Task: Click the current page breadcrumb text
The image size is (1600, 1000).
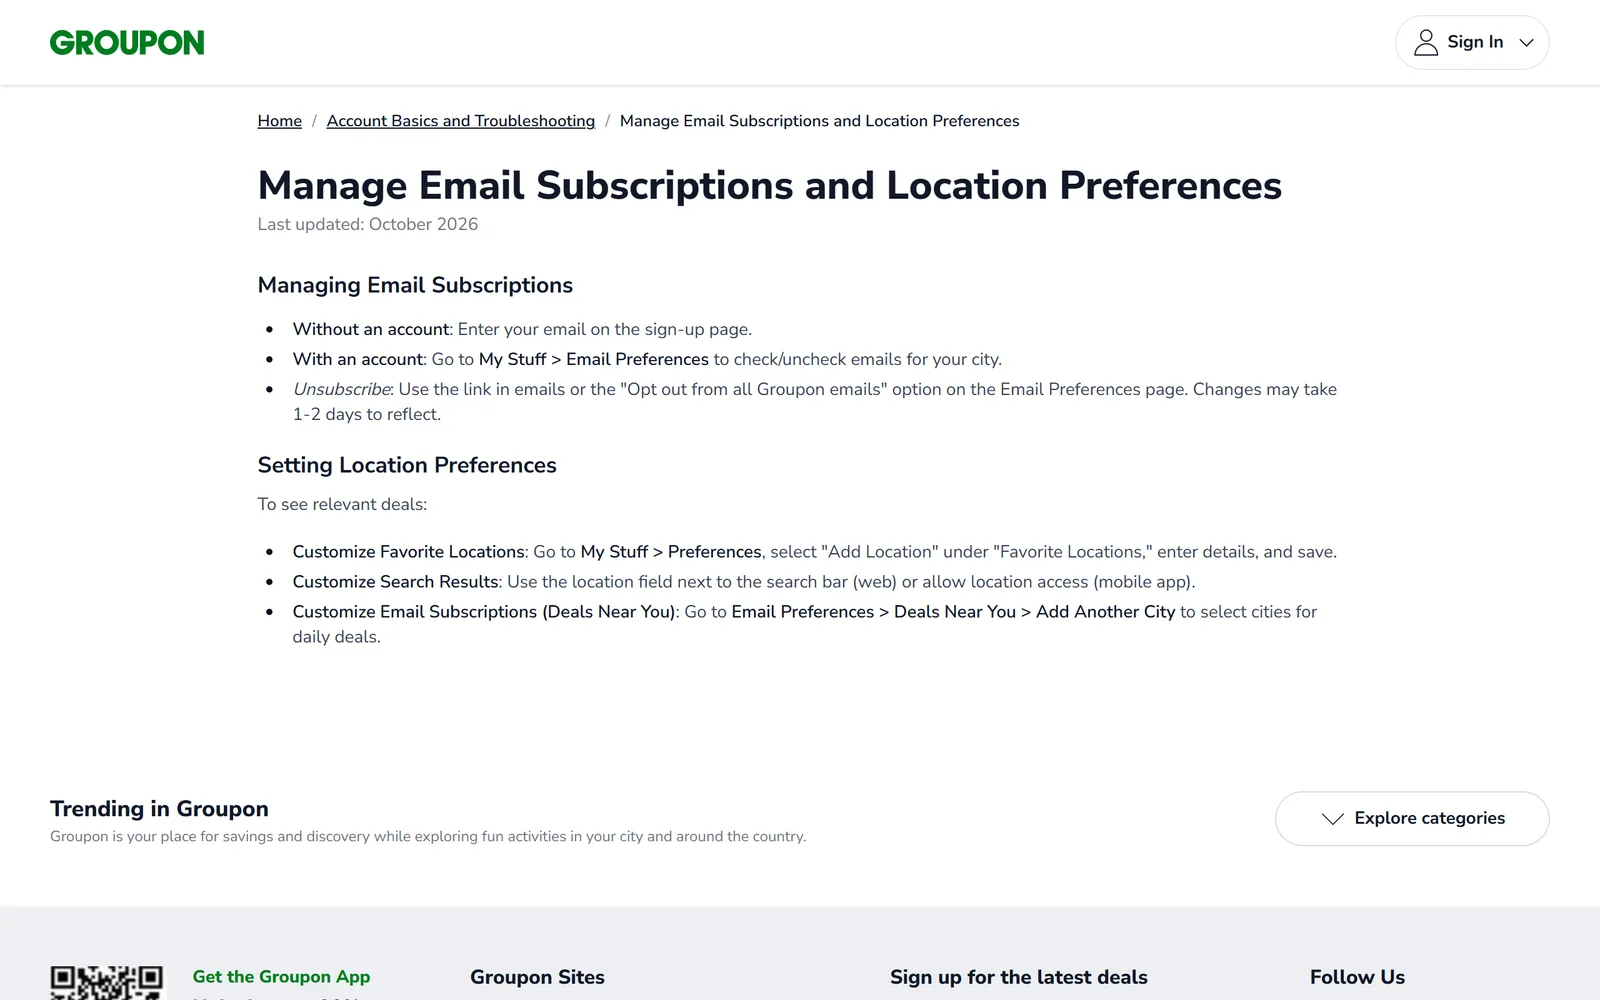Action: point(820,121)
